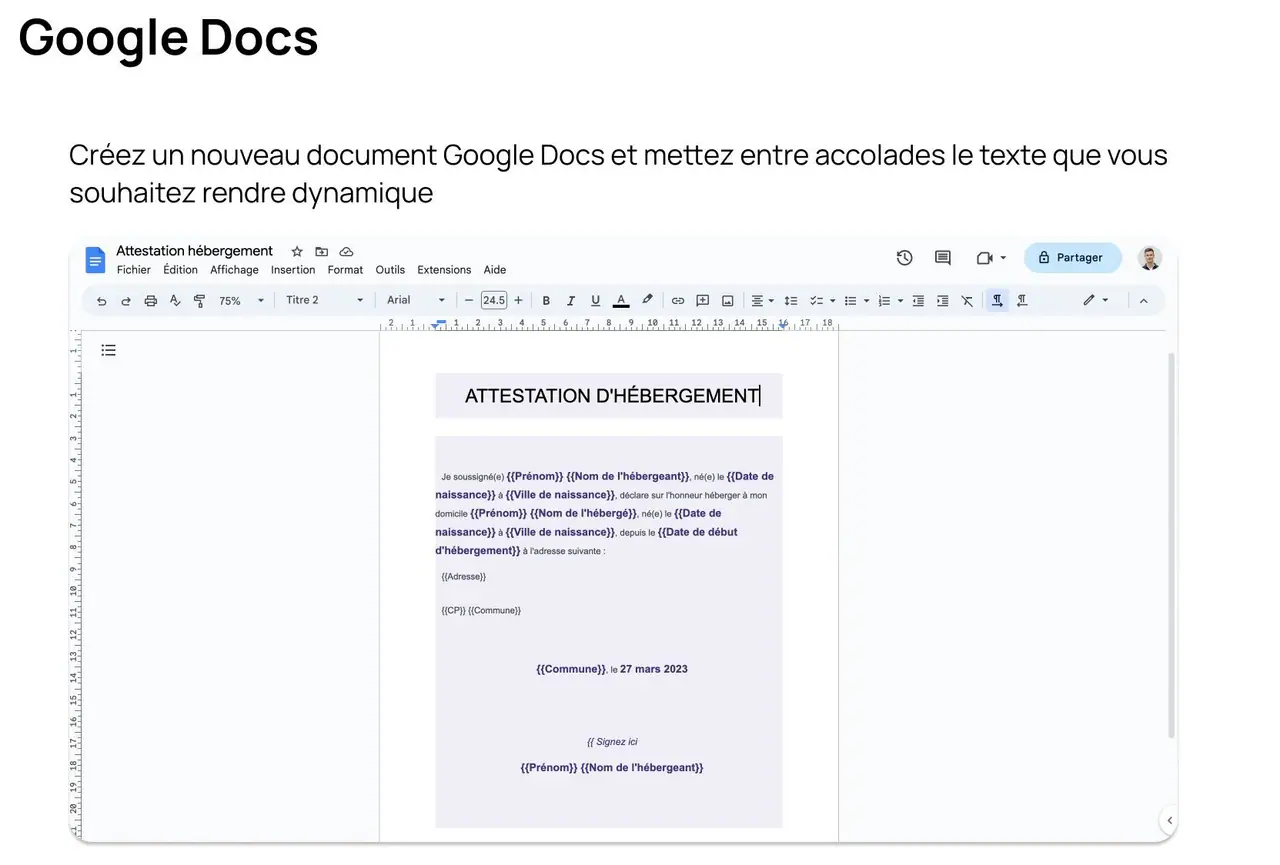Click the 24.5 font size field

coord(494,300)
